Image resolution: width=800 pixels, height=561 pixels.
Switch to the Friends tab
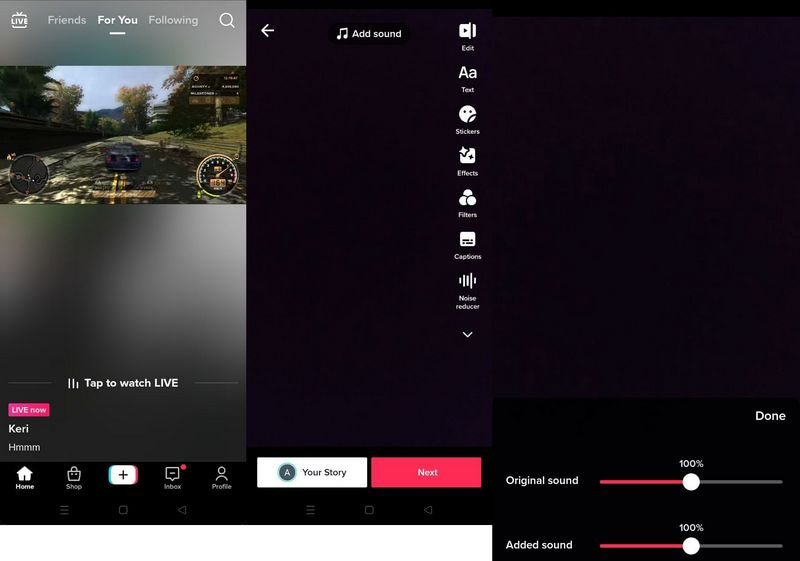(x=67, y=20)
